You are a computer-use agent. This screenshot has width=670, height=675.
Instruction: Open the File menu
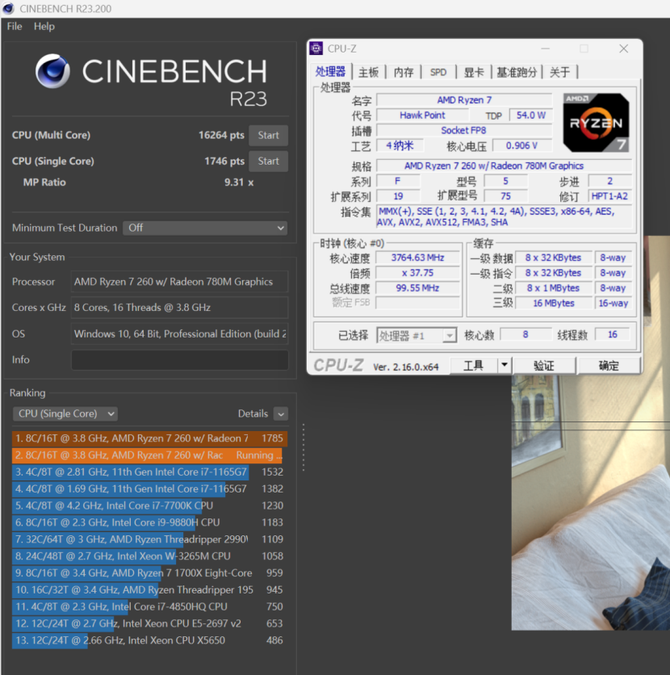click(x=15, y=26)
